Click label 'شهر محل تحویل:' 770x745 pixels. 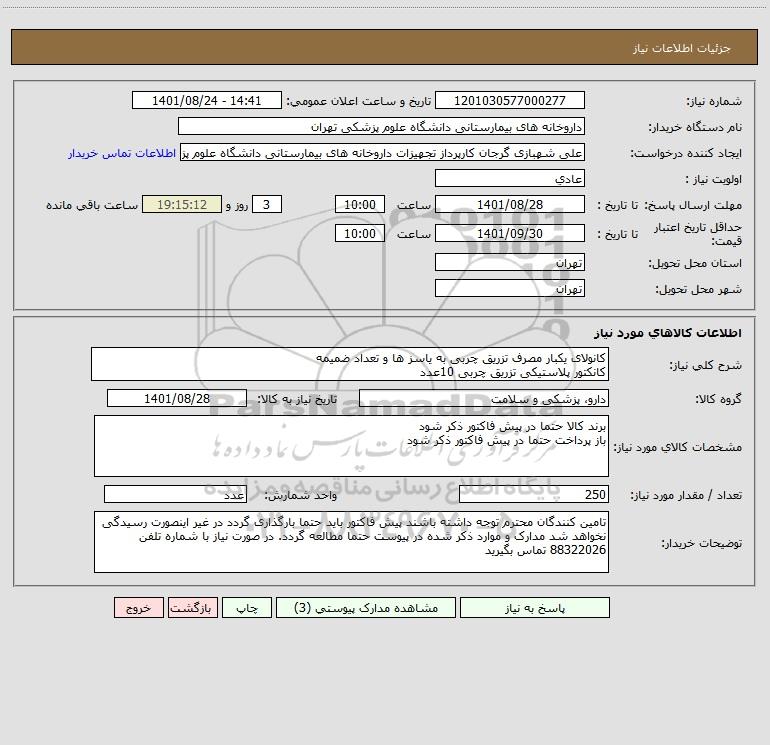point(699,290)
